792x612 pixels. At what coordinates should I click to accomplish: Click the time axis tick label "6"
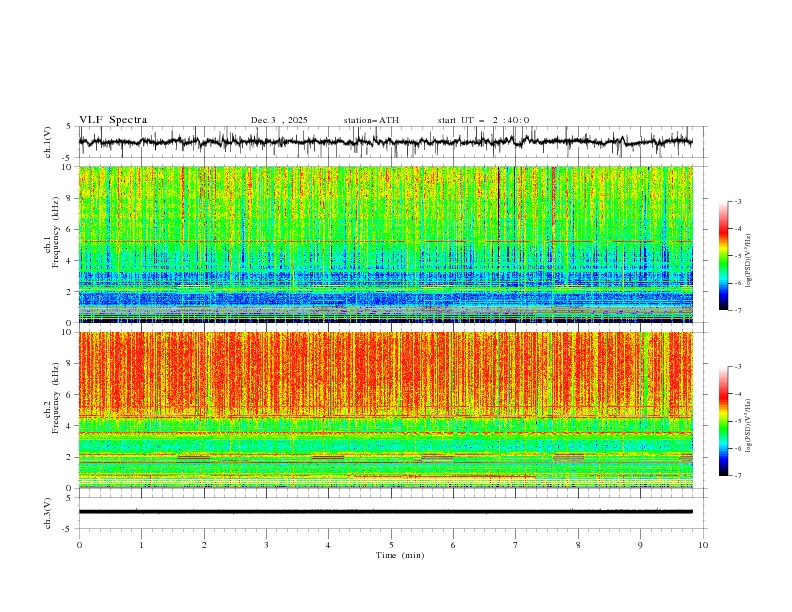[453, 545]
